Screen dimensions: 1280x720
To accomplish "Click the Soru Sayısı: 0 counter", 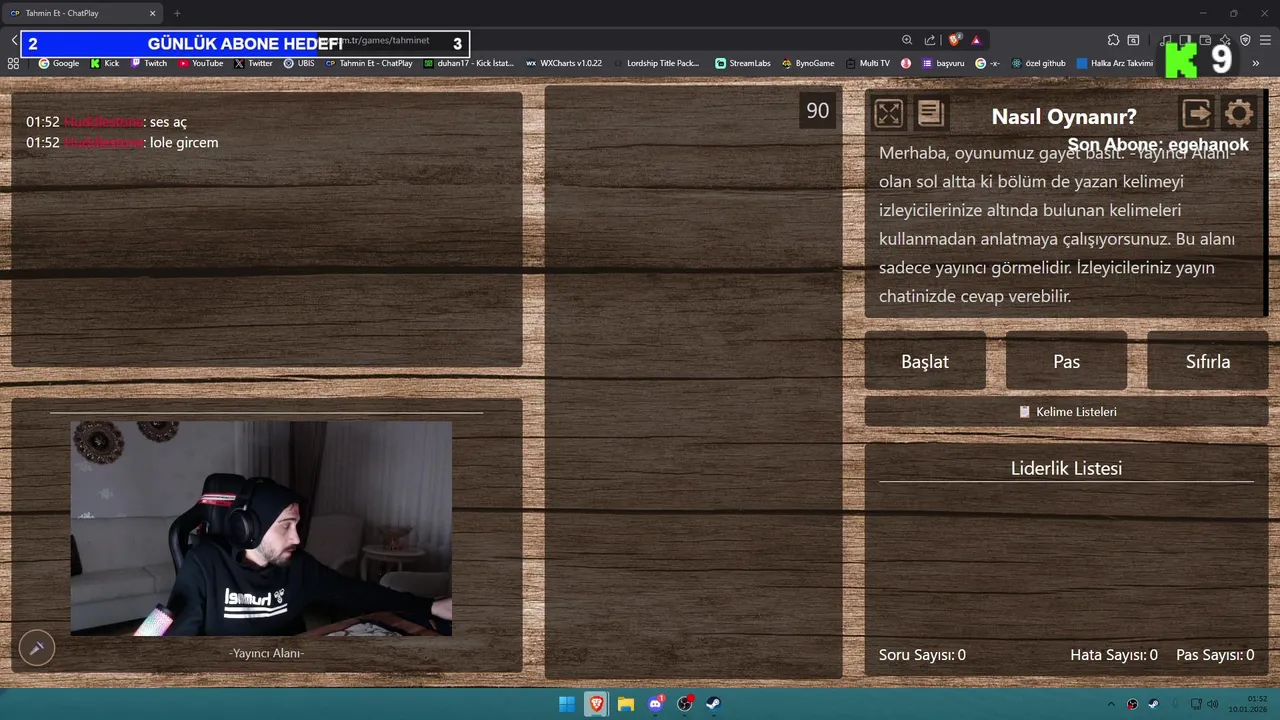I will coord(922,655).
